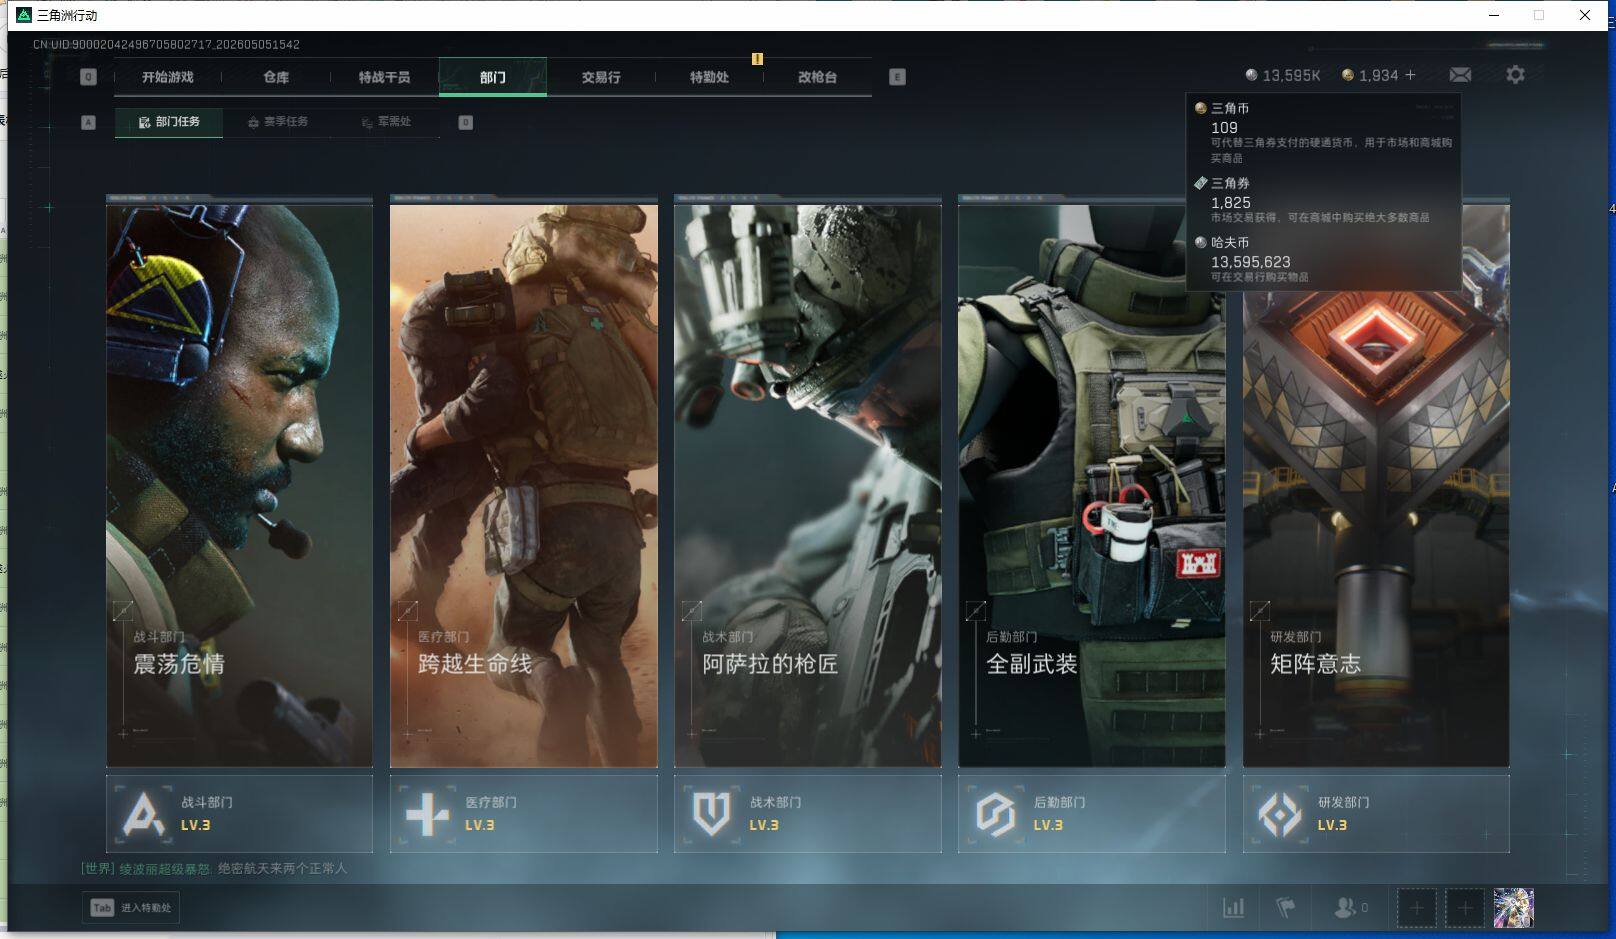Viewport: 1616px width, 939px height.
Task: Open the 开始游戏 tab
Action: pyautogui.click(x=167, y=77)
